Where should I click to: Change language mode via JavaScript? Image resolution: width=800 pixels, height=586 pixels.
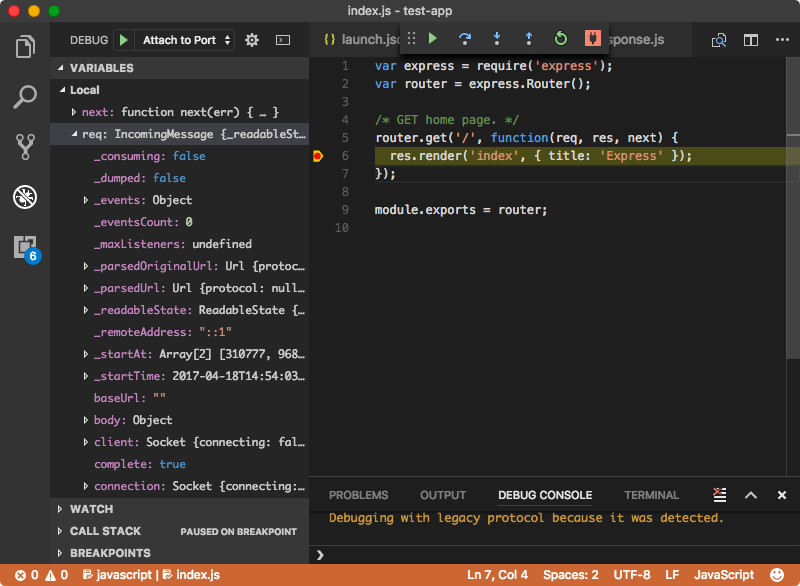tap(723, 575)
